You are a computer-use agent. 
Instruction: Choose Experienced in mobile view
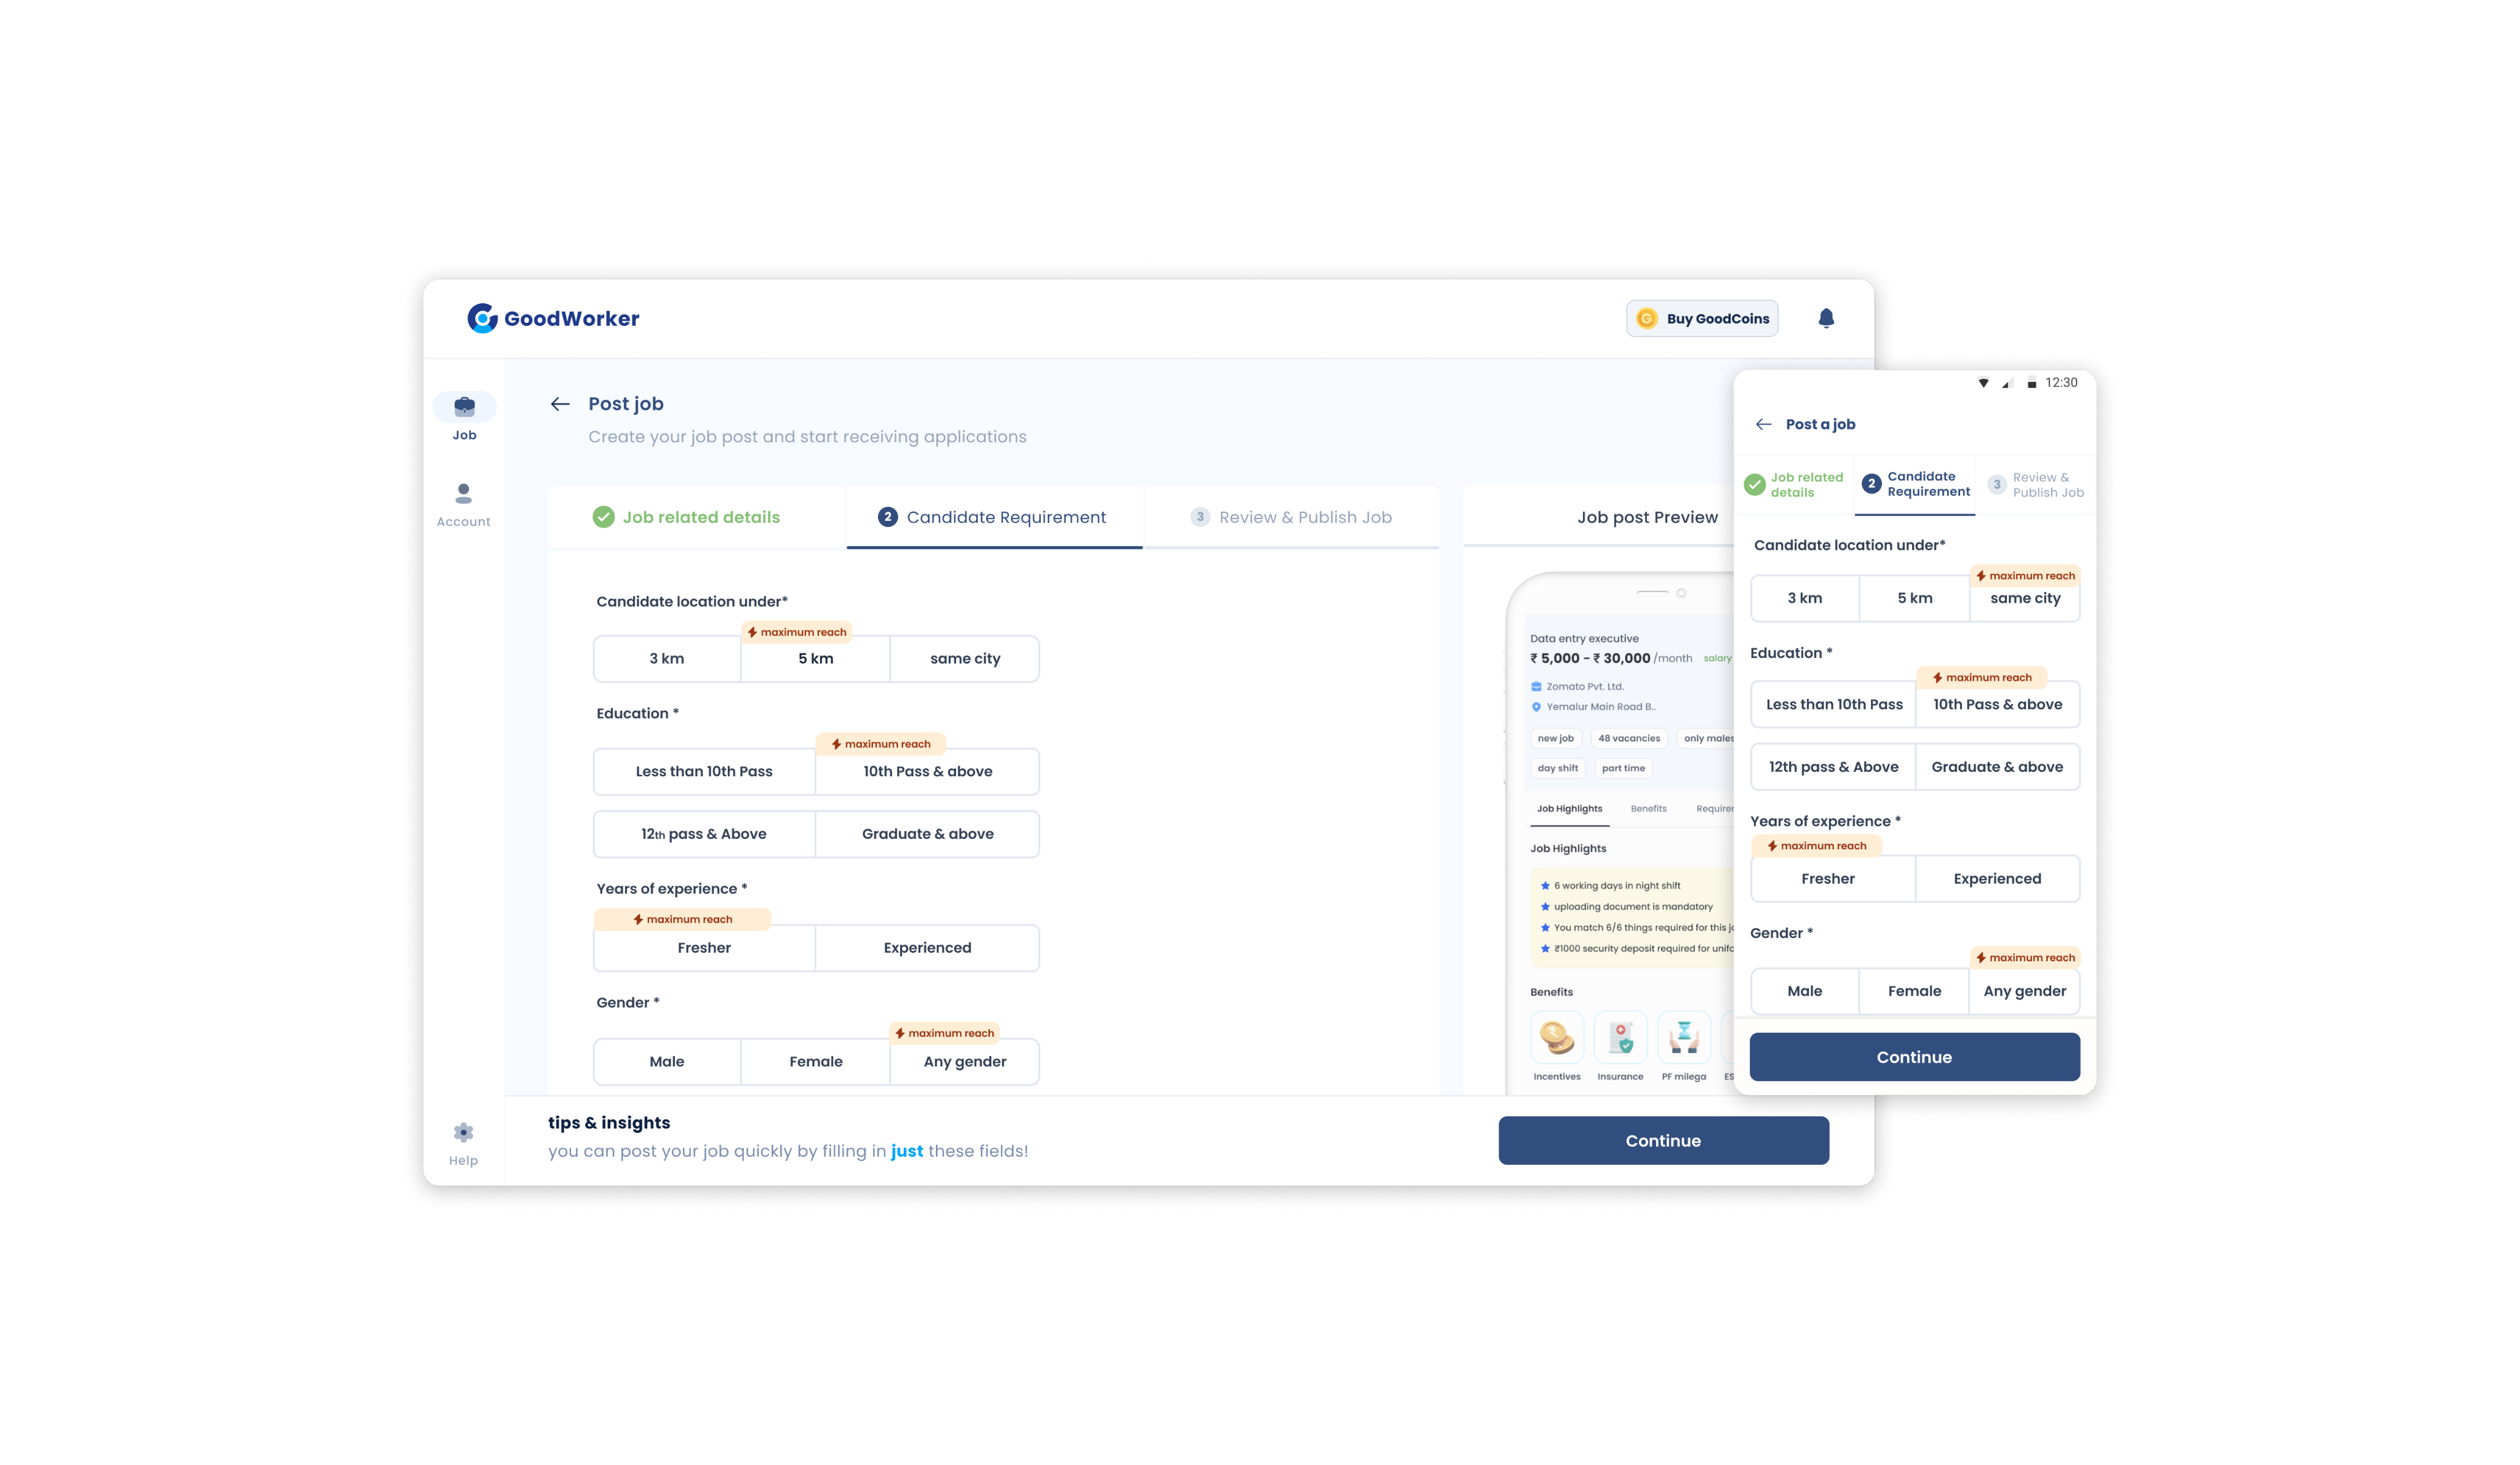pyautogui.click(x=1996, y=879)
